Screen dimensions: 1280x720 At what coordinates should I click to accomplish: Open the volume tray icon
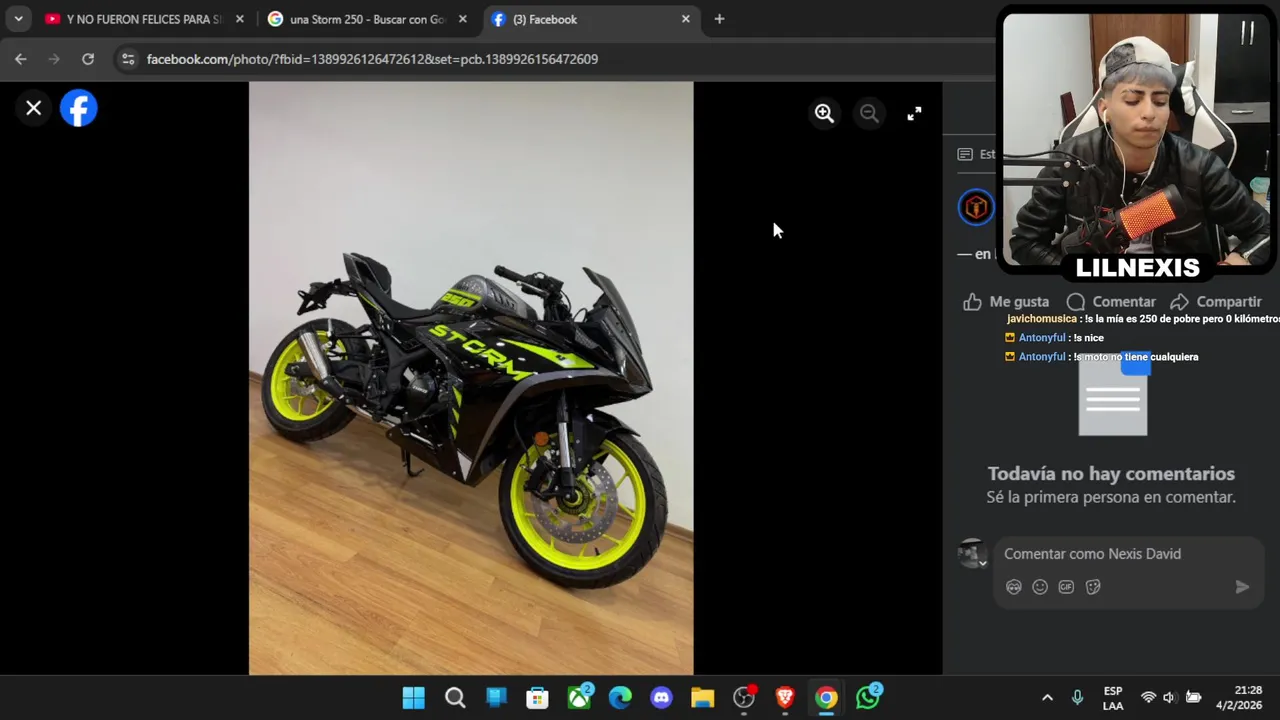tap(1169, 698)
